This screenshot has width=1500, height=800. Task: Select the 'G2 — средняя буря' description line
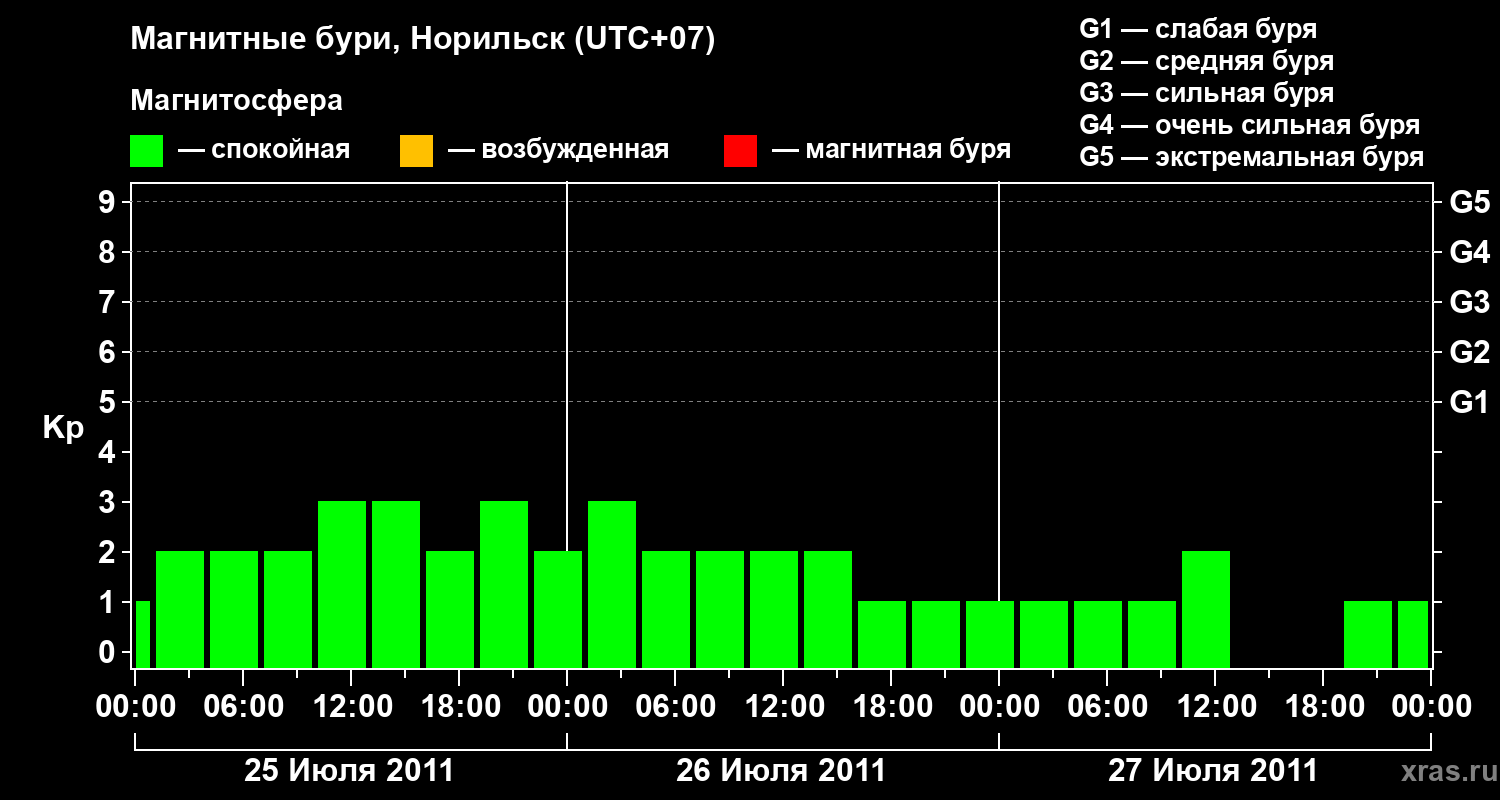pos(1207,61)
